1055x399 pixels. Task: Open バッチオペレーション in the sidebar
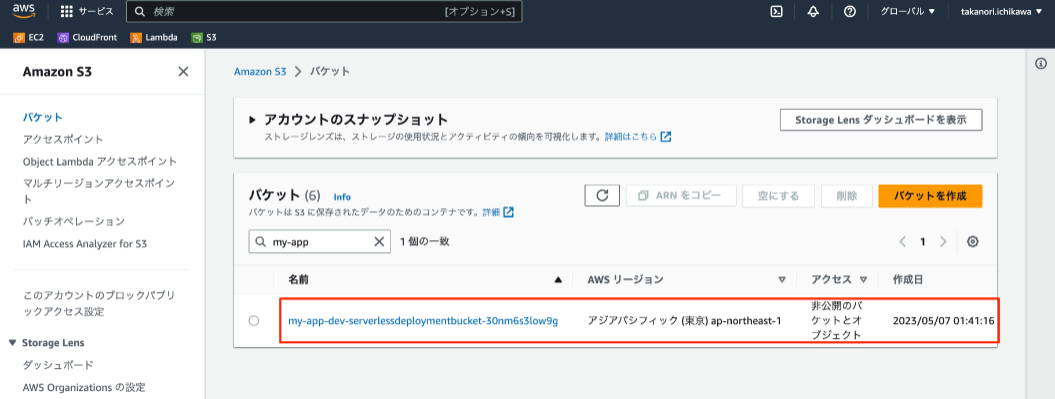coord(73,221)
